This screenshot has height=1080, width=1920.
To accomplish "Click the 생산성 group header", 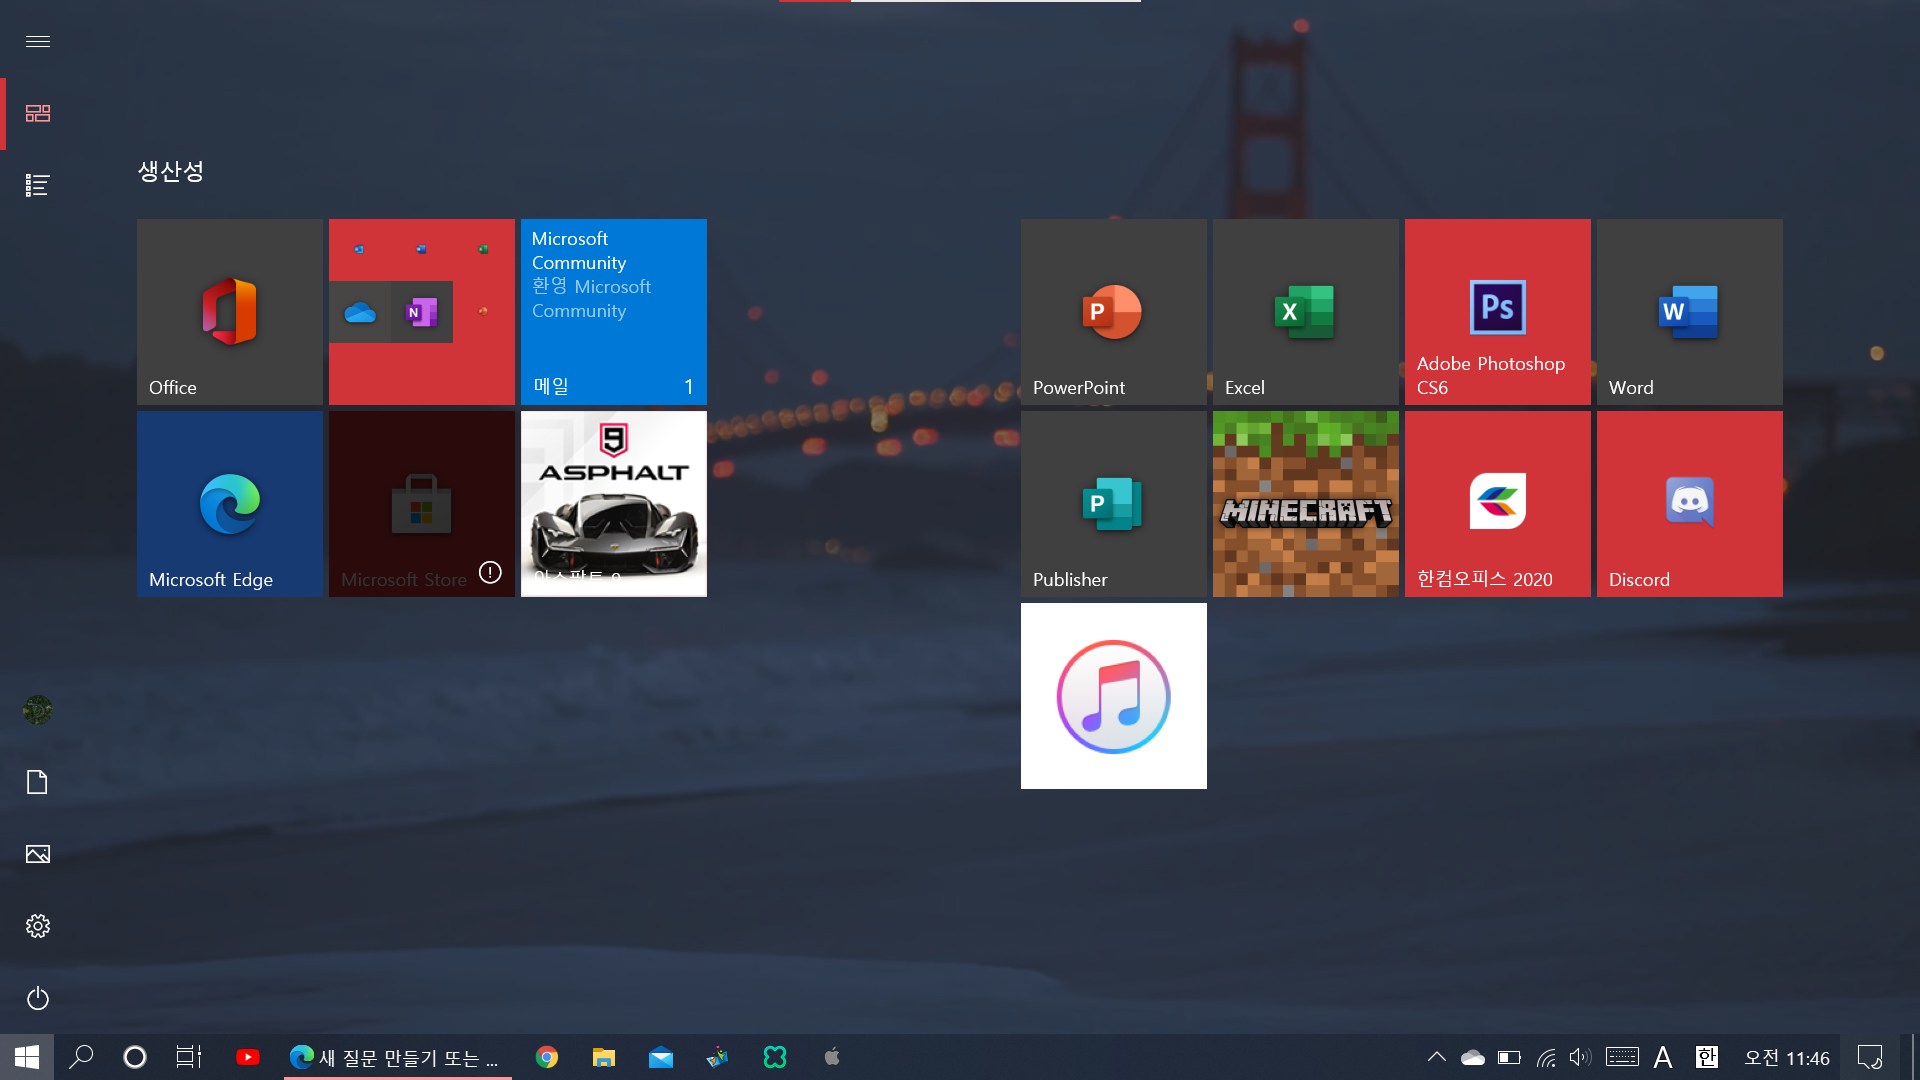I will [x=171, y=171].
